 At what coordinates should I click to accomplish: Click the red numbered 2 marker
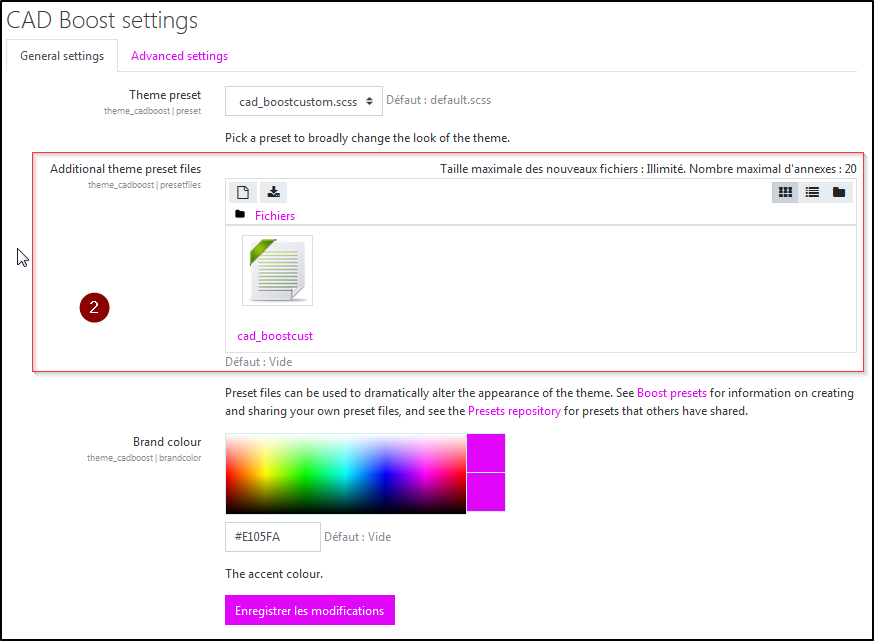pos(94,308)
